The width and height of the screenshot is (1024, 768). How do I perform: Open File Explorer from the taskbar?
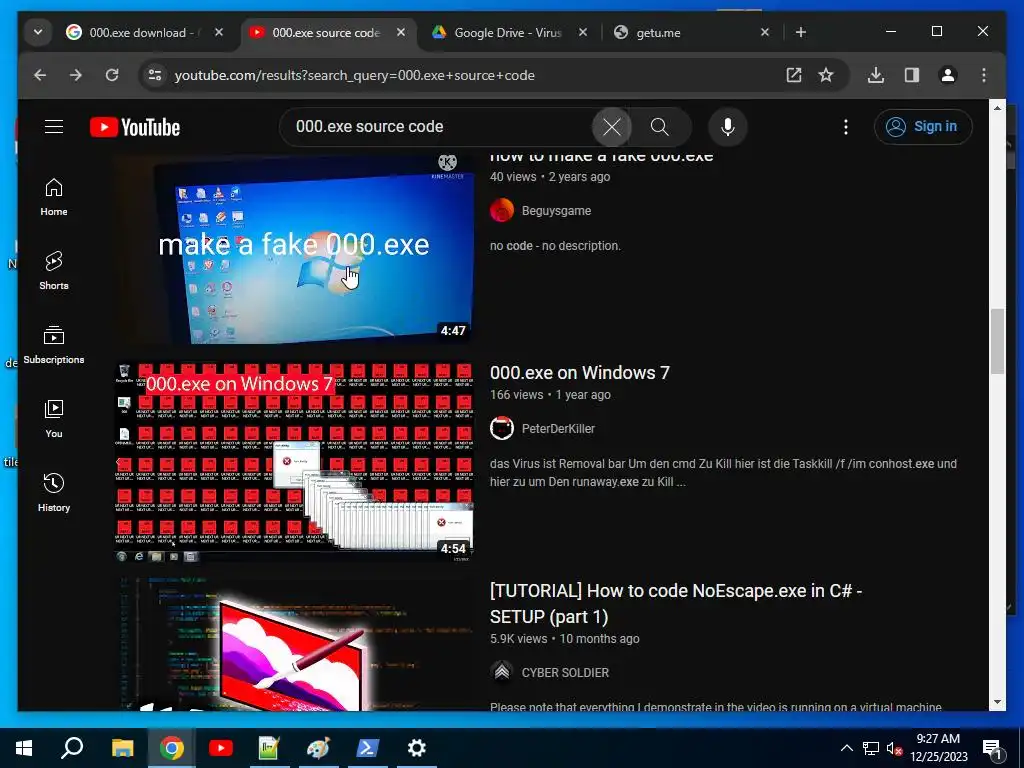pos(122,748)
